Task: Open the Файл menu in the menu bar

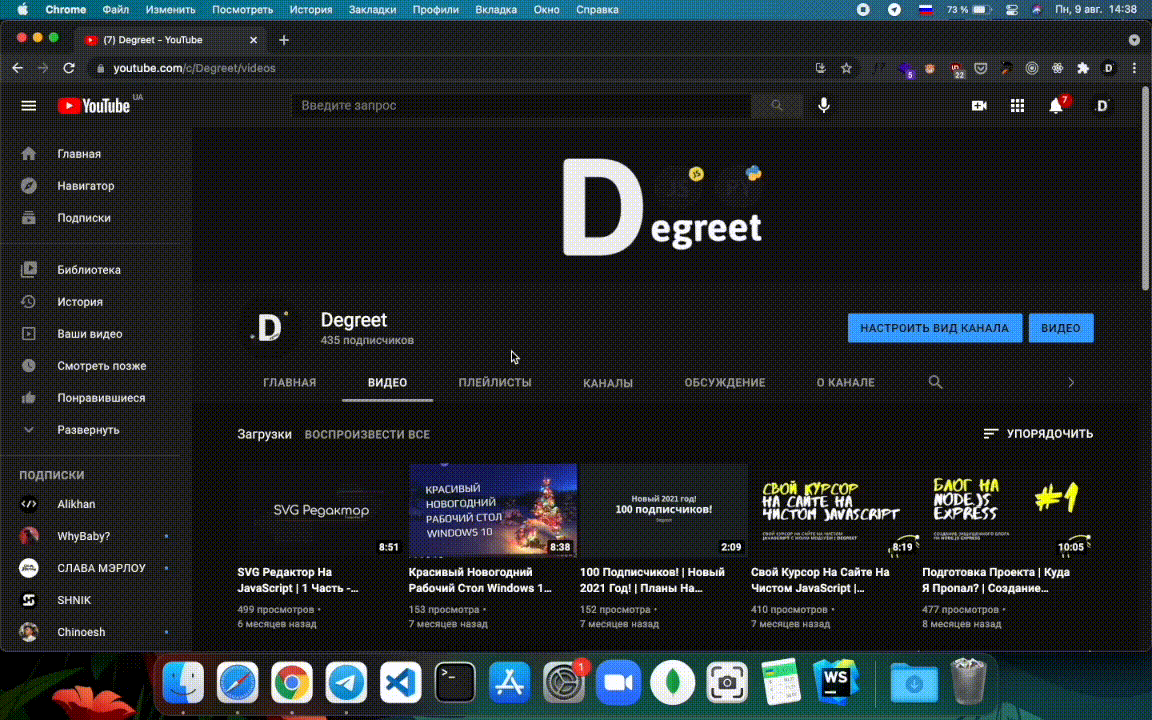Action: (115, 10)
